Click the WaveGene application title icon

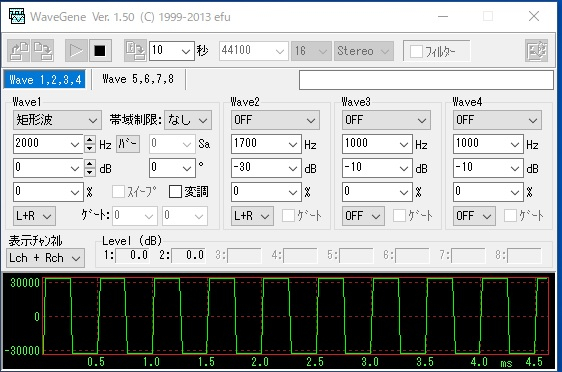tap(16, 16)
